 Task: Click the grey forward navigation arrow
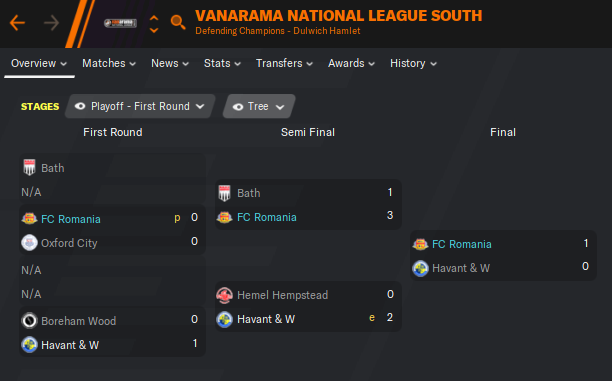(x=52, y=23)
